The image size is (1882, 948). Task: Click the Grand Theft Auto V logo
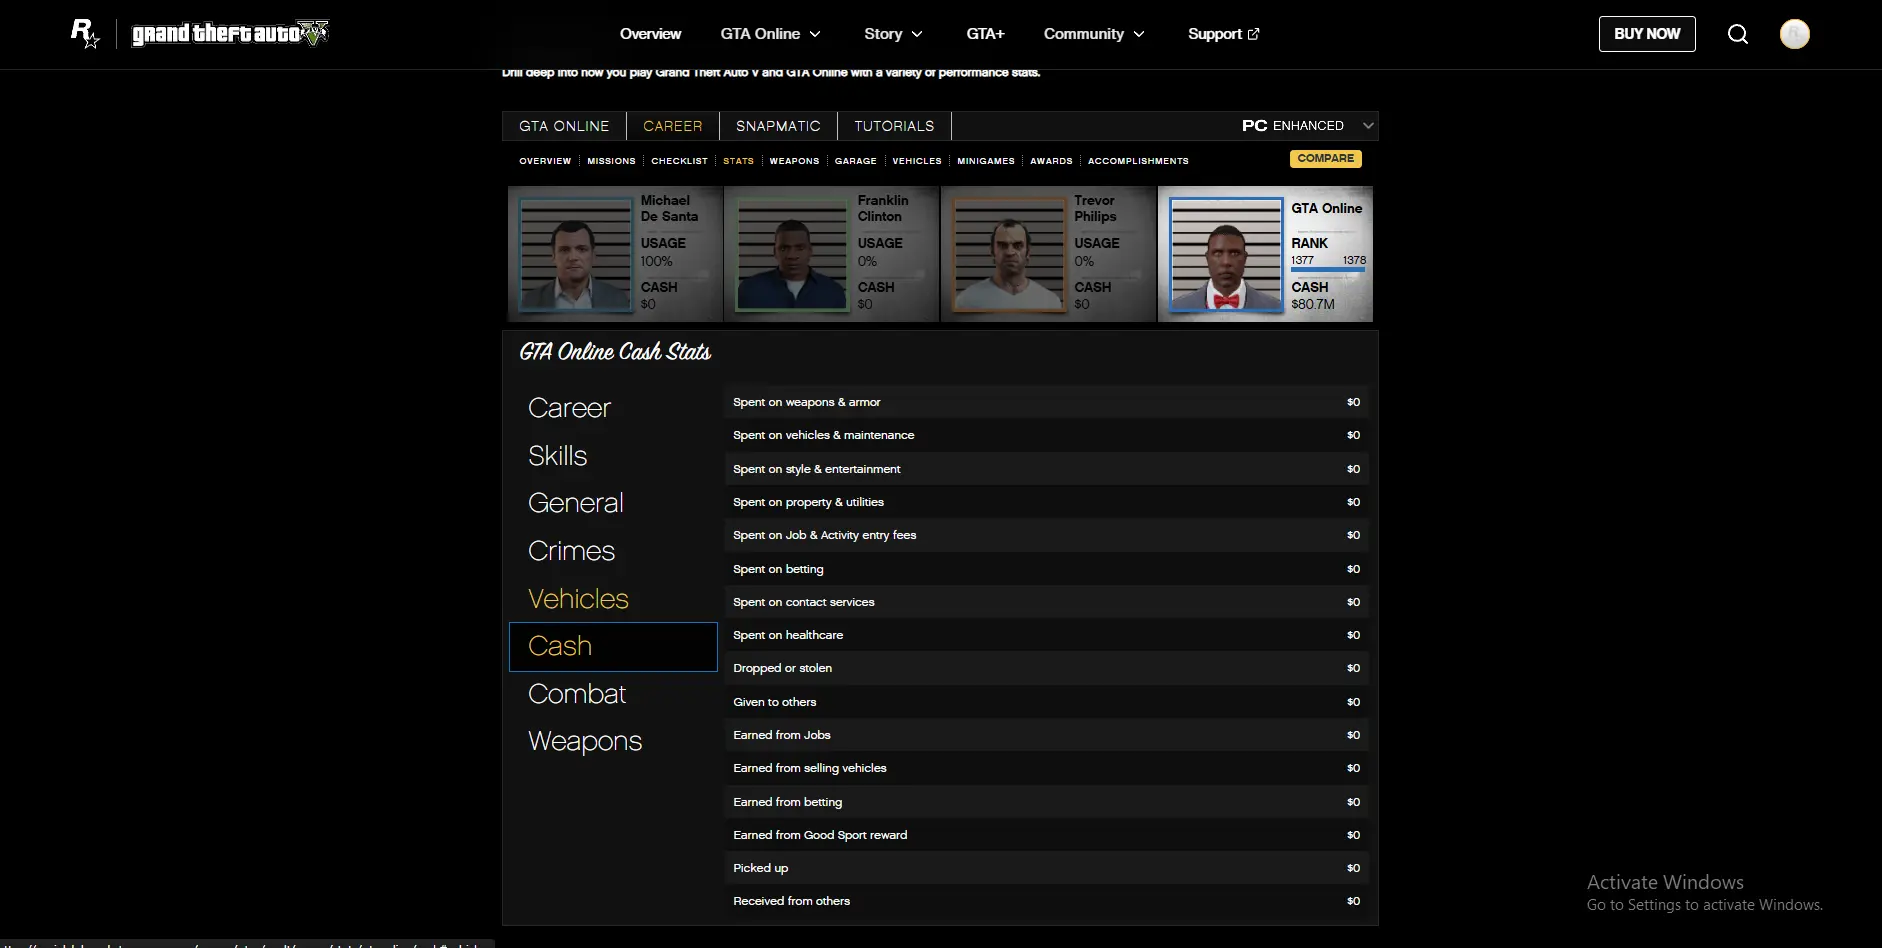point(230,34)
